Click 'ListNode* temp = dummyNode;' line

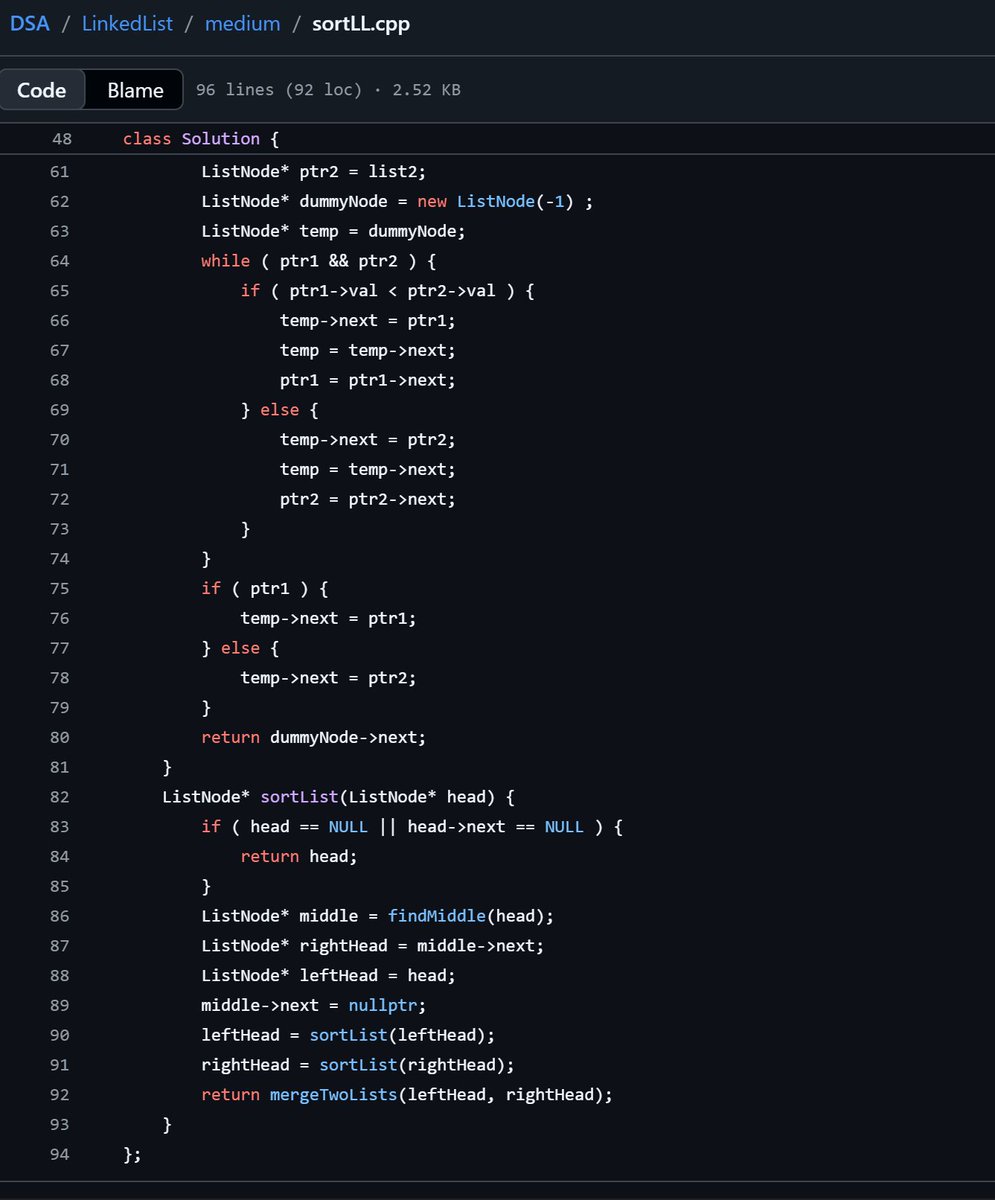[x=334, y=232]
